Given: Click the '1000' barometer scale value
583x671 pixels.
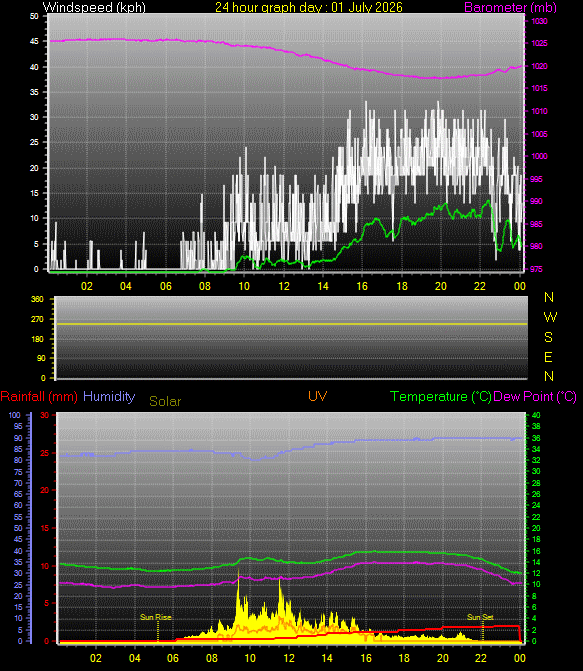Looking at the screenshot, I should pyautogui.click(x=539, y=156).
